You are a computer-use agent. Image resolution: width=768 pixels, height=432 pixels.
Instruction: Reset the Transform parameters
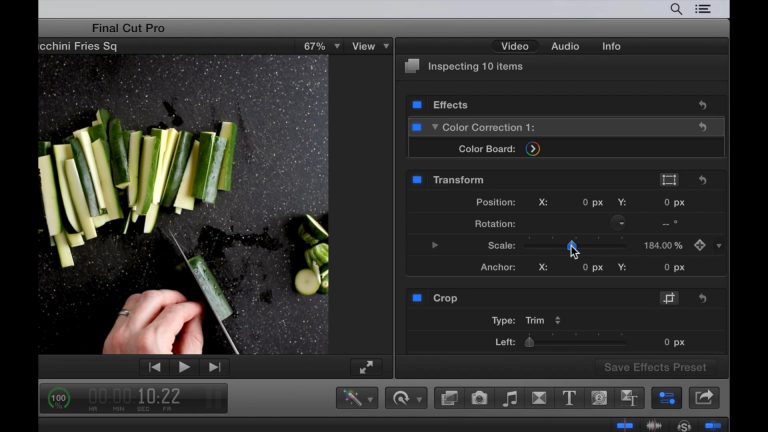pyautogui.click(x=702, y=180)
